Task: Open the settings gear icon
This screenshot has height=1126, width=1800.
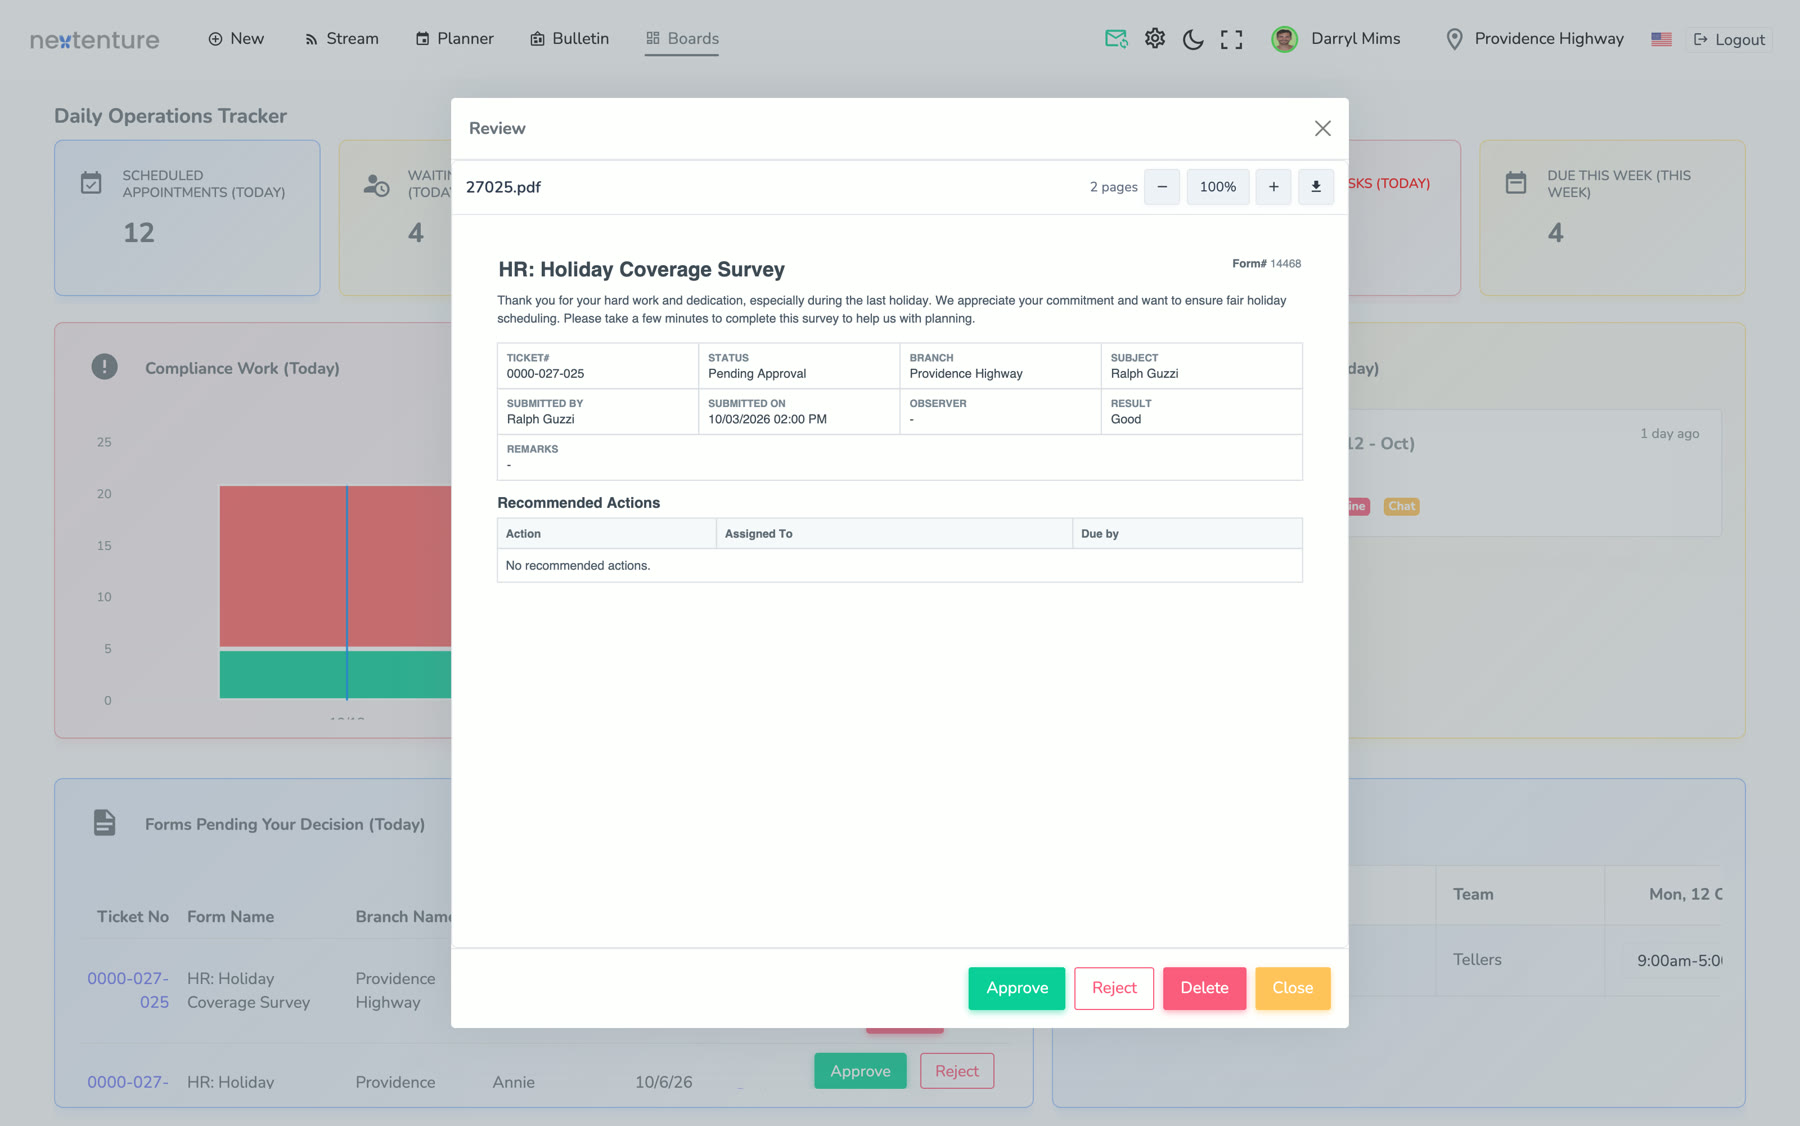Action: click(1155, 39)
